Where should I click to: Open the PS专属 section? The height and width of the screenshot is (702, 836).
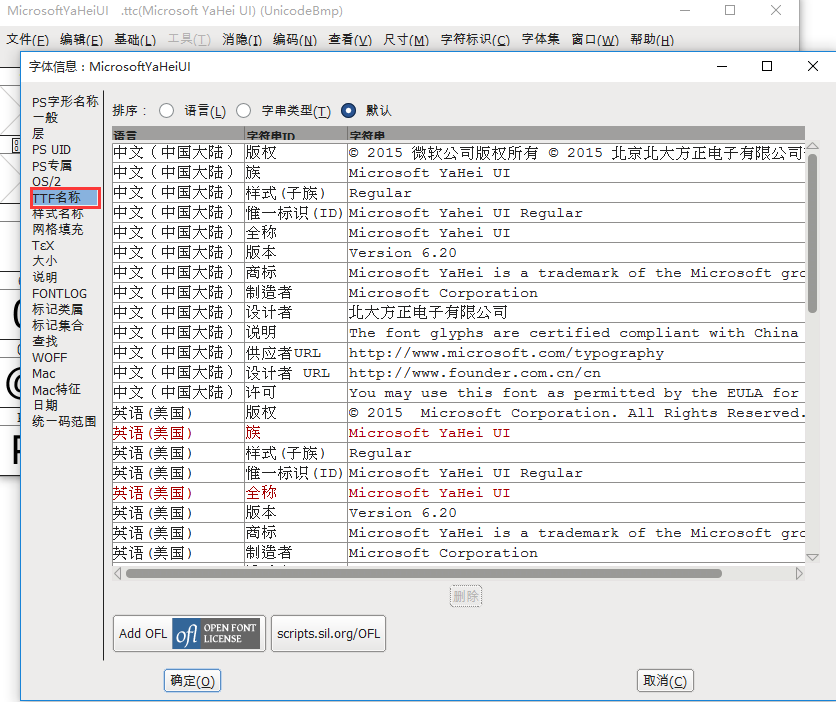click(x=52, y=166)
